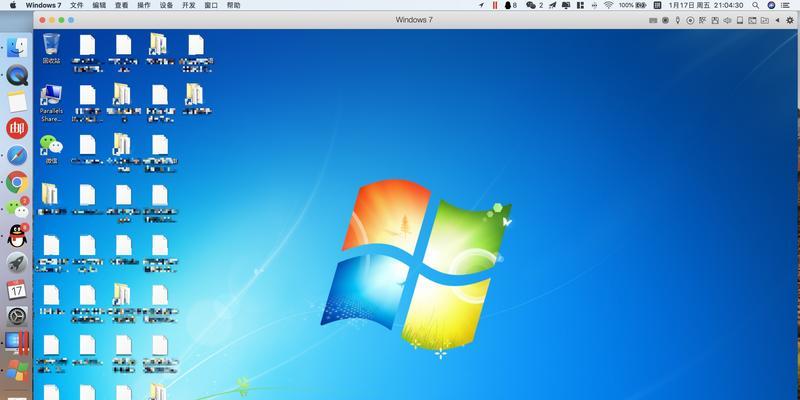The width and height of the screenshot is (800, 400).
Task: Open Notification Center list icon
Action: [787, 5]
